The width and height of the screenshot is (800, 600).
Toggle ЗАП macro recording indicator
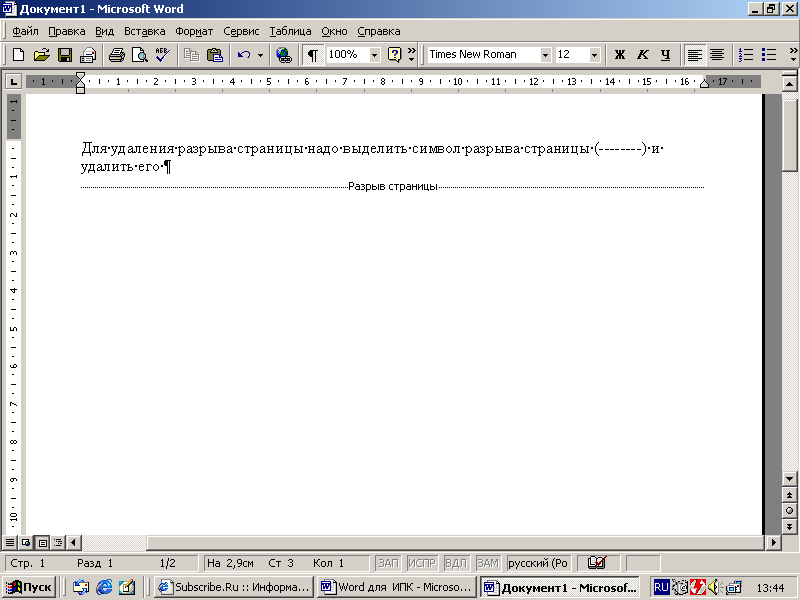(388, 563)
